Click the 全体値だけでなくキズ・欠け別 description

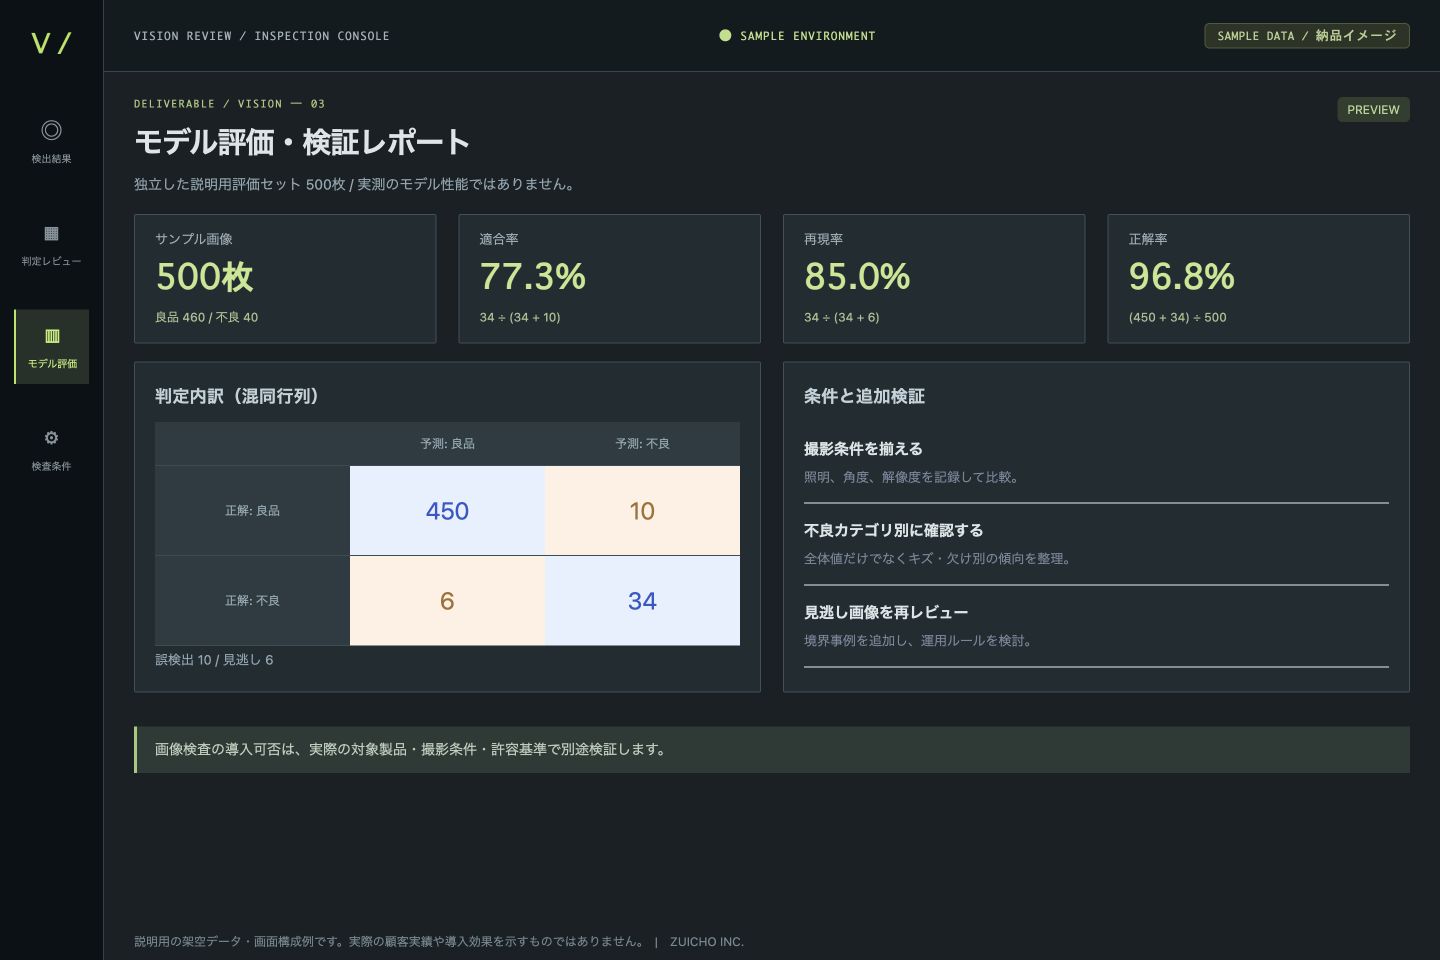click(x=937, y=559)
